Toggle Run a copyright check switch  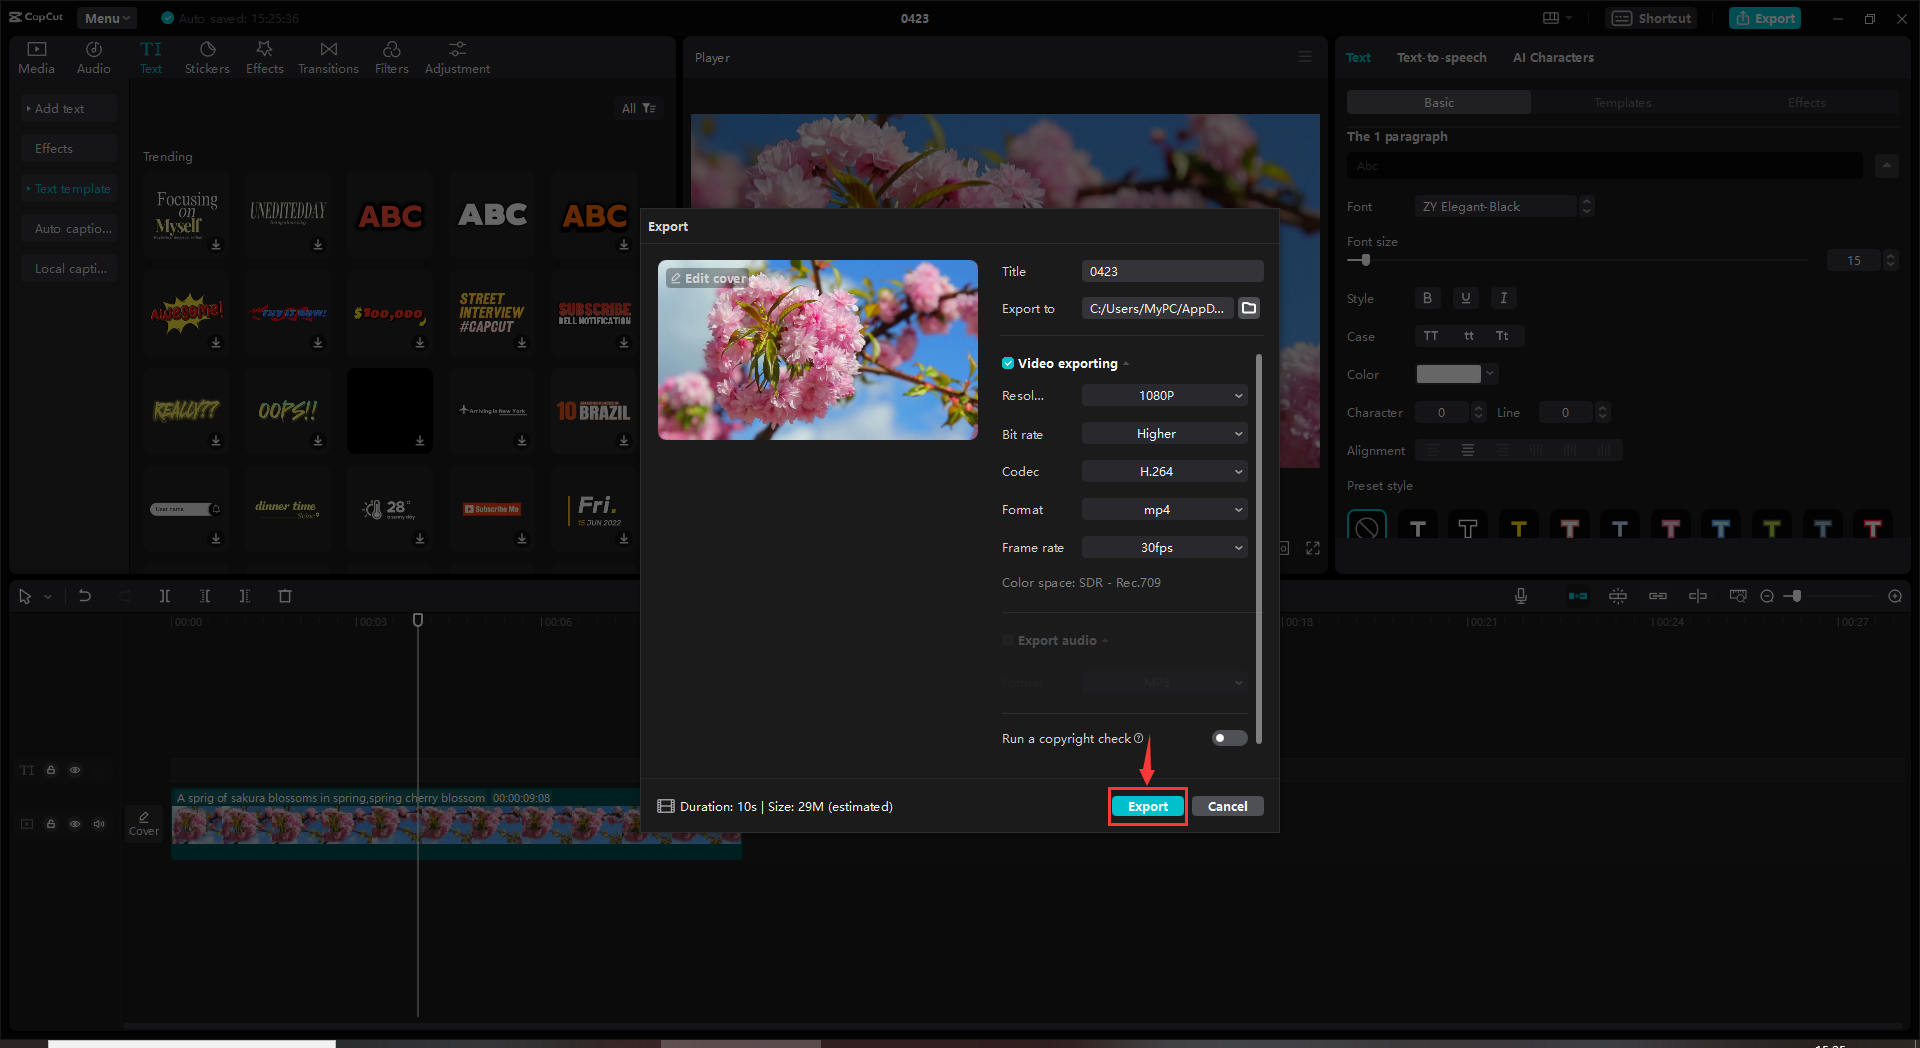[1228, 738]
